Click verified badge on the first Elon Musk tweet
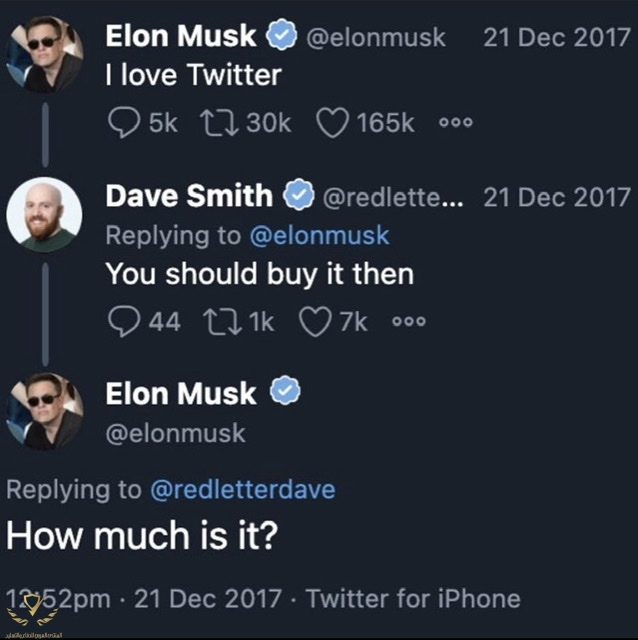Screen dimensions: 638x640 click(283, 39)
